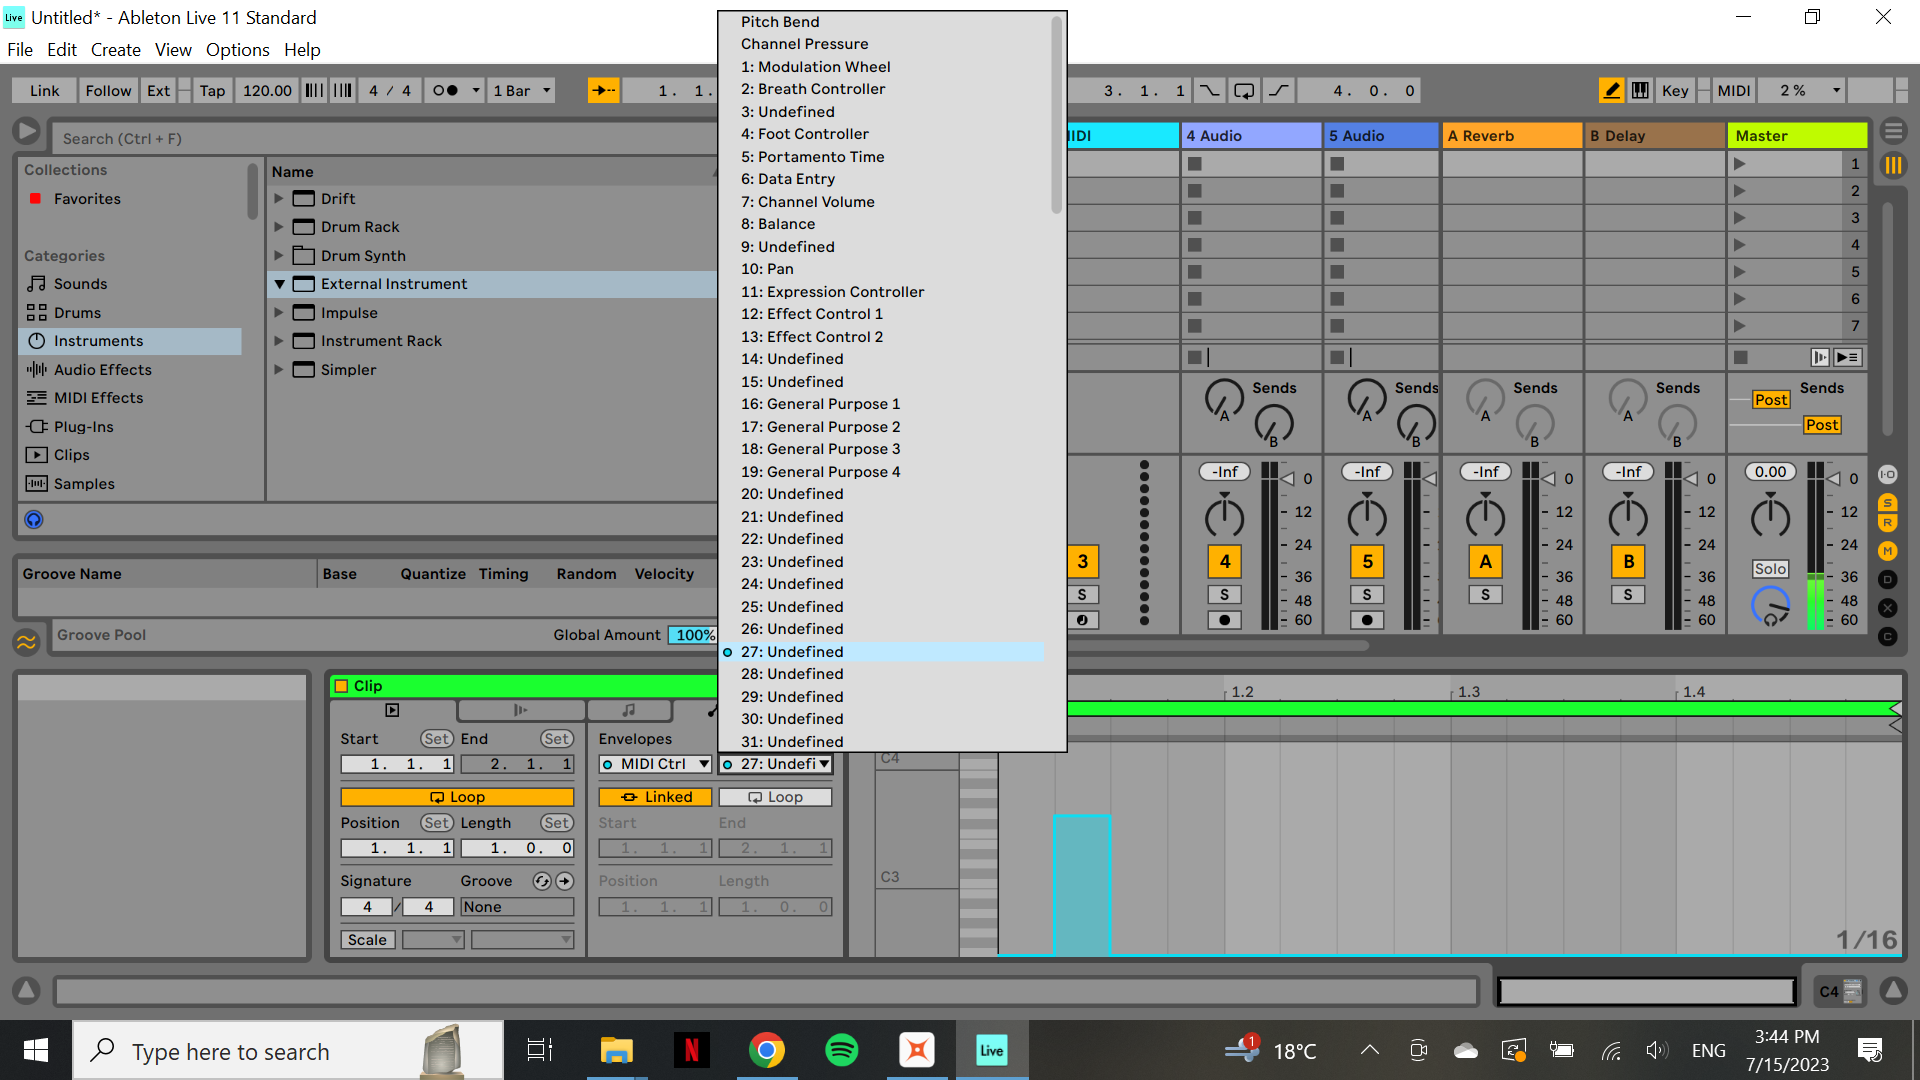1920x1080 pixels.
Task: Click the Ext sync button
Action: click(x=158, y=90)
